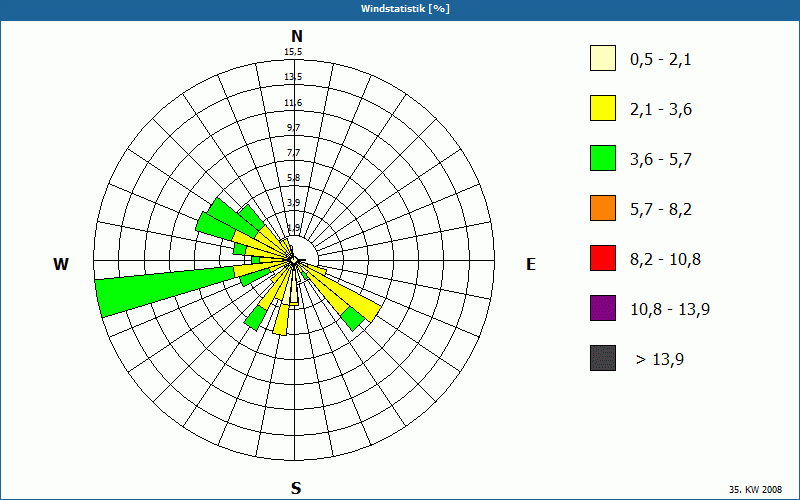Click the green 3,6 - 5,7 legend swatch
Screen dimensions: 800x500
click(603, 158)
